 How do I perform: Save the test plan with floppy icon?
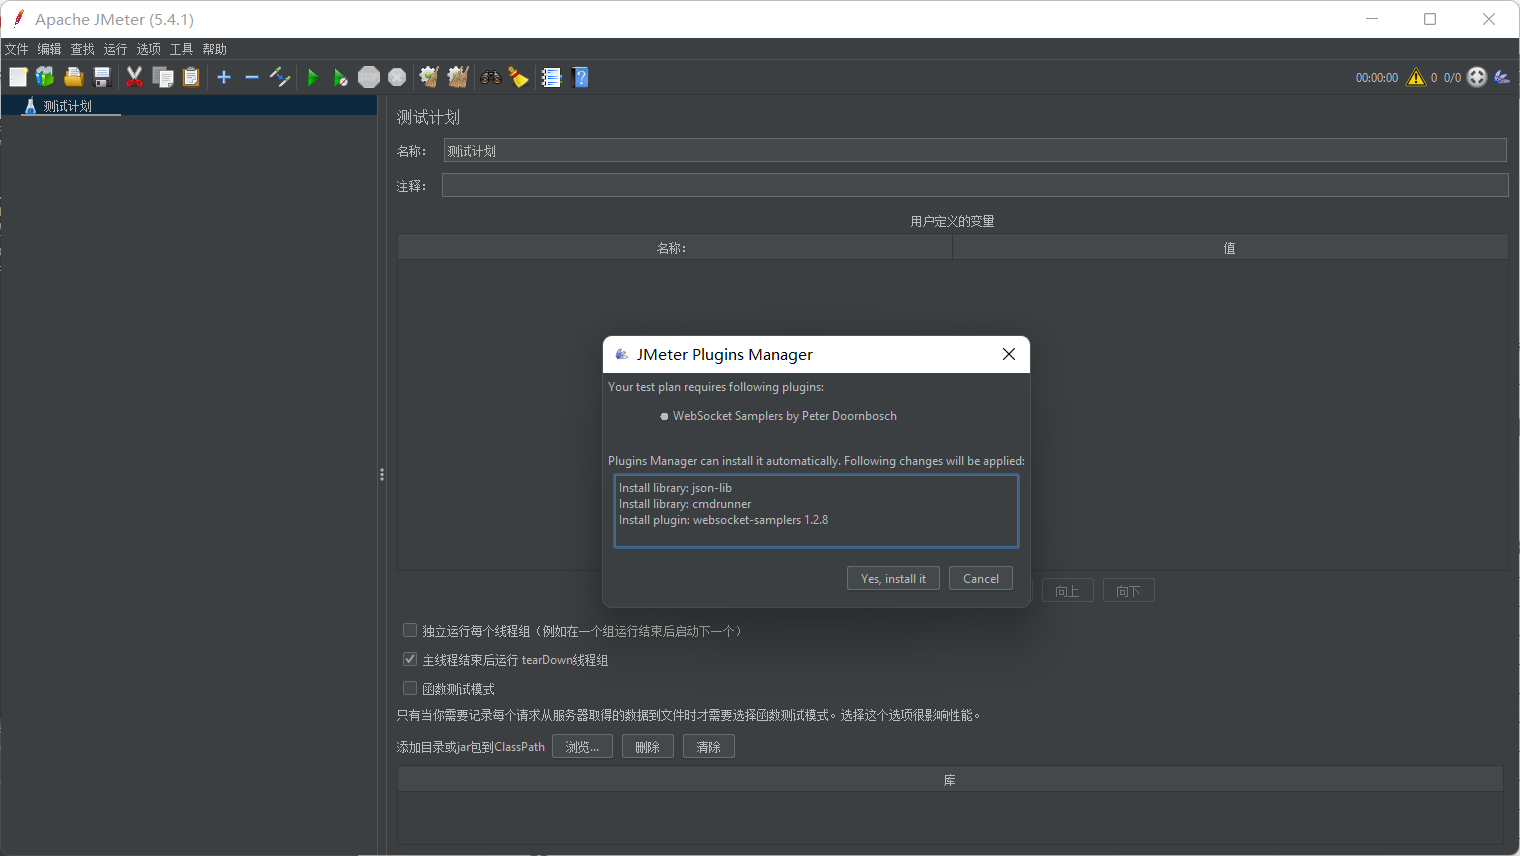pyautogui.click(x=101, y=77)
